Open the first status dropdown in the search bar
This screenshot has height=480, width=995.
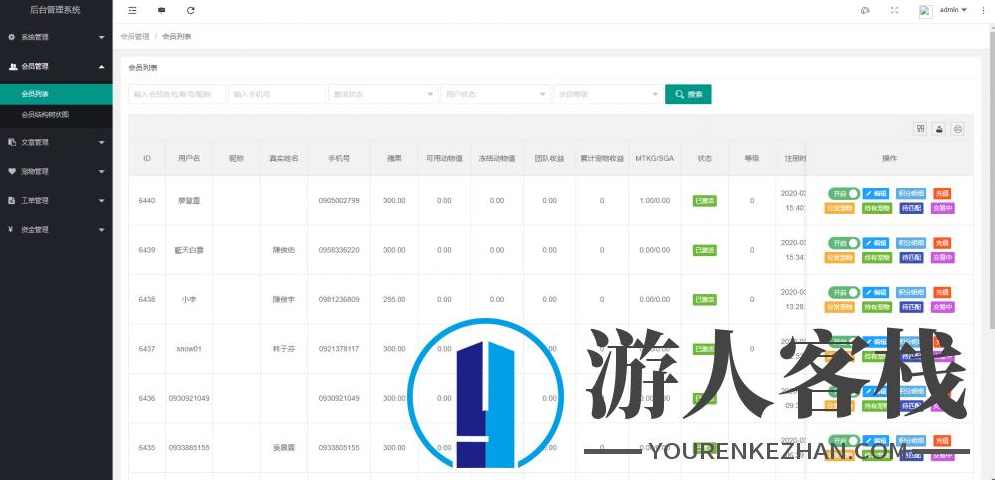pyautogui.click(x=383, y=94)
